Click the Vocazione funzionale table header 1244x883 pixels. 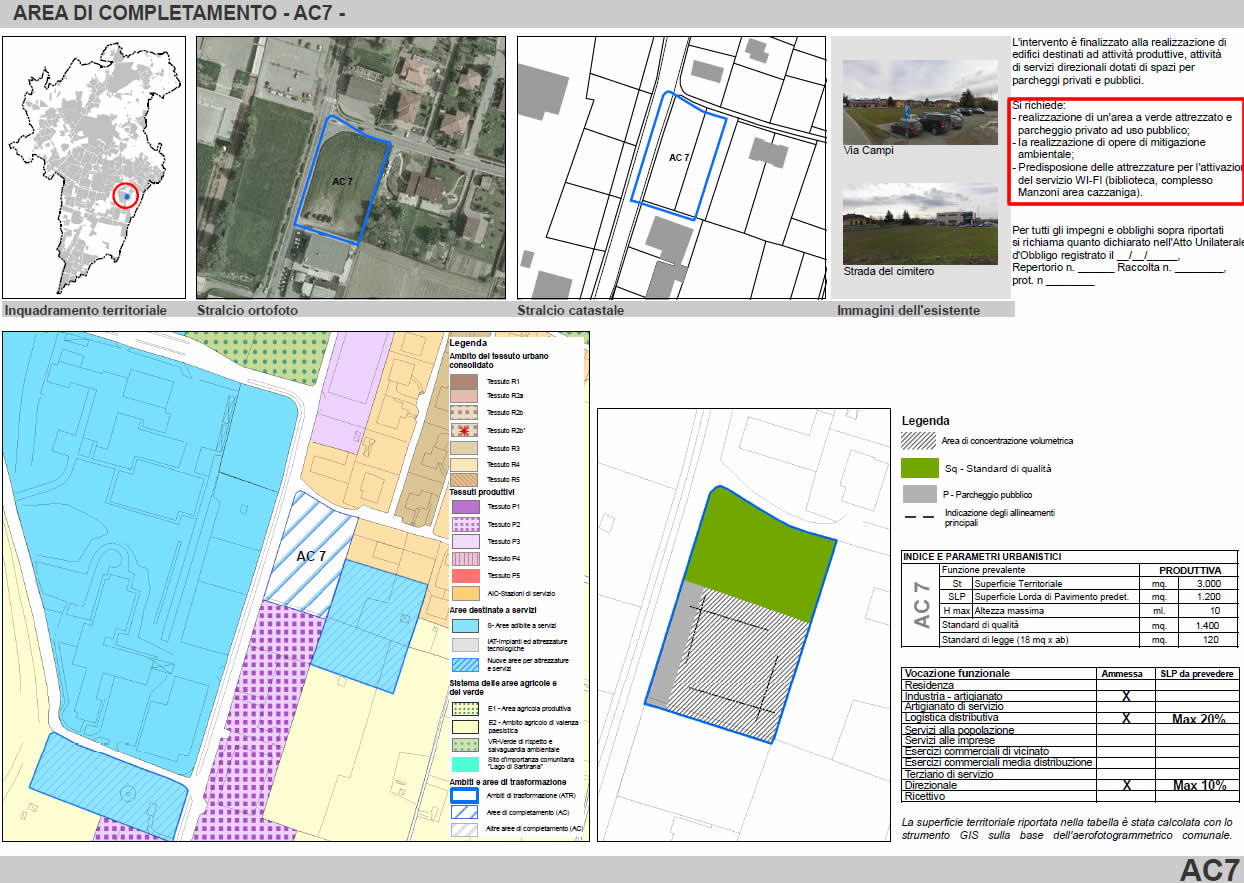pyautogui.click(x=957, y=674)
